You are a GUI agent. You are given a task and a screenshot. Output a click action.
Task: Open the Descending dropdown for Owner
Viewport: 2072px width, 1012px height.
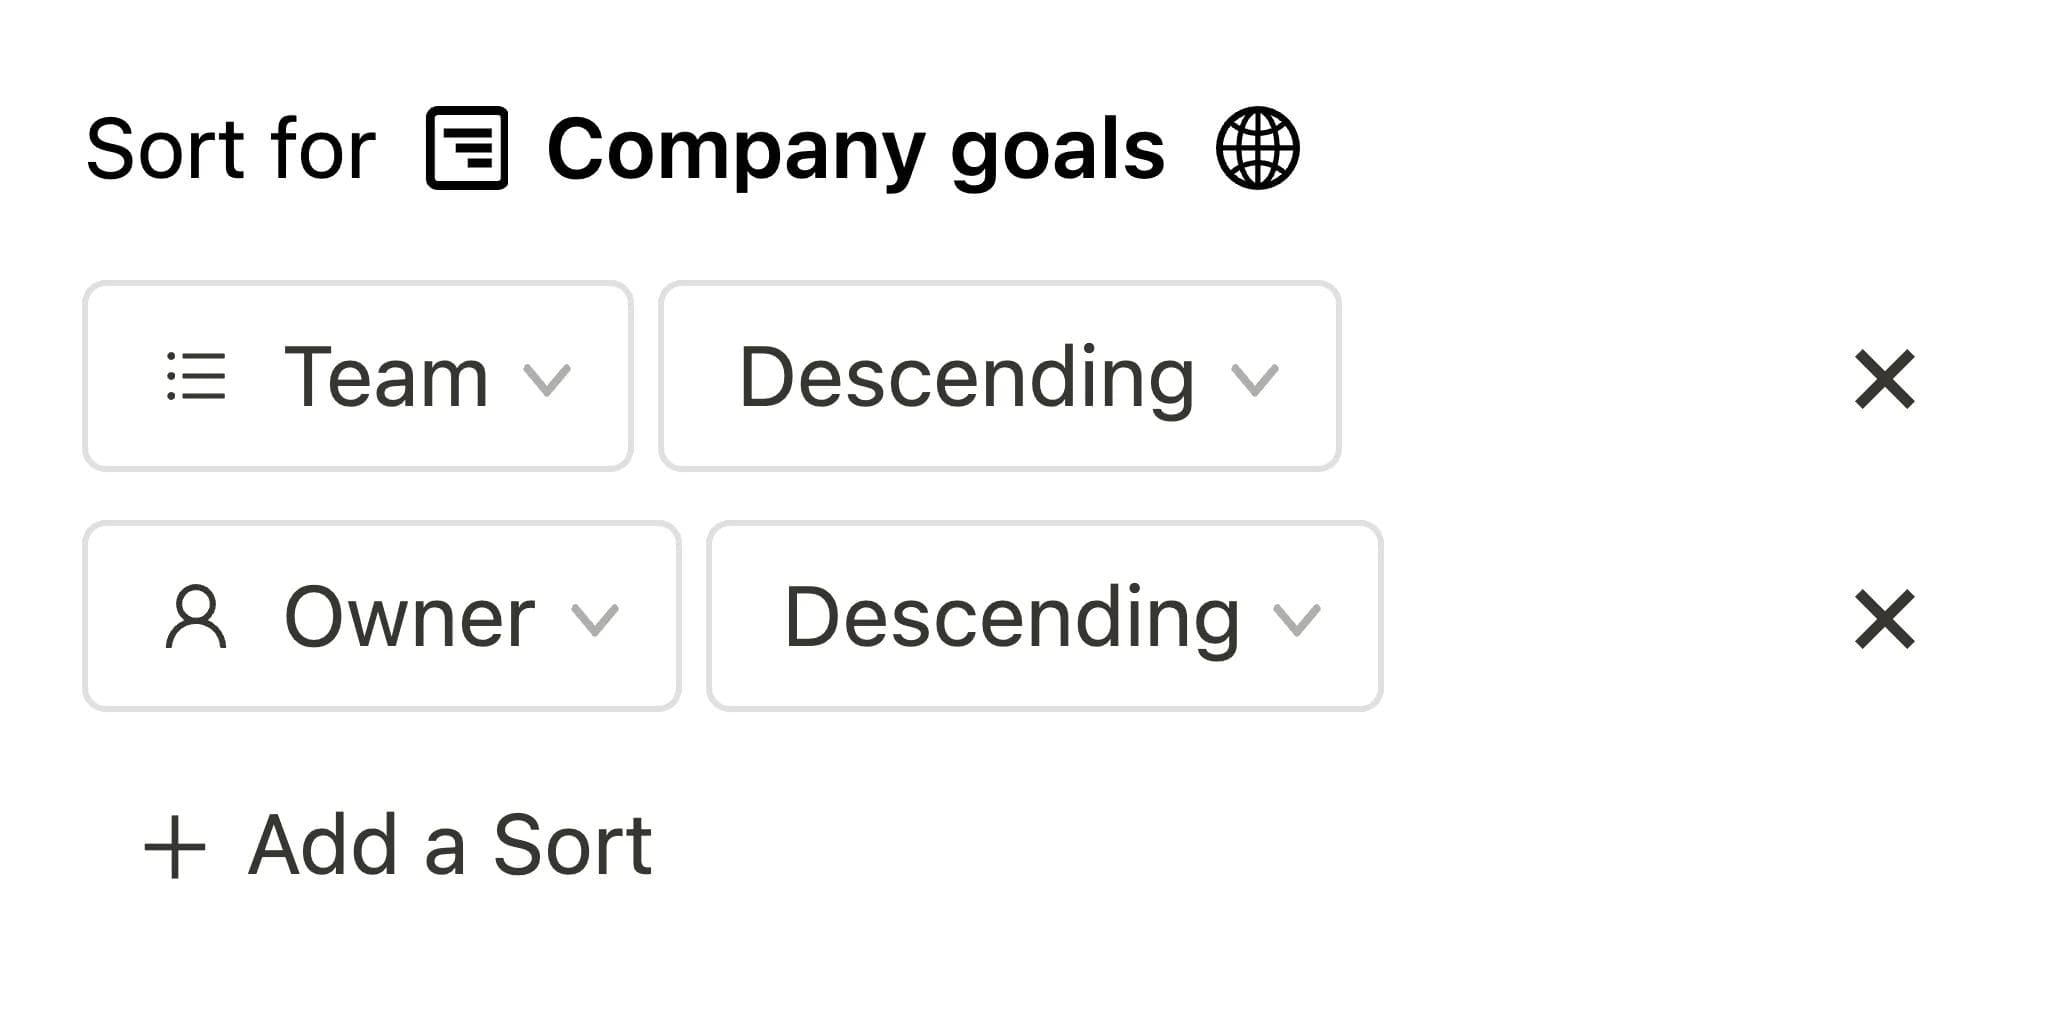[1043, 620]
